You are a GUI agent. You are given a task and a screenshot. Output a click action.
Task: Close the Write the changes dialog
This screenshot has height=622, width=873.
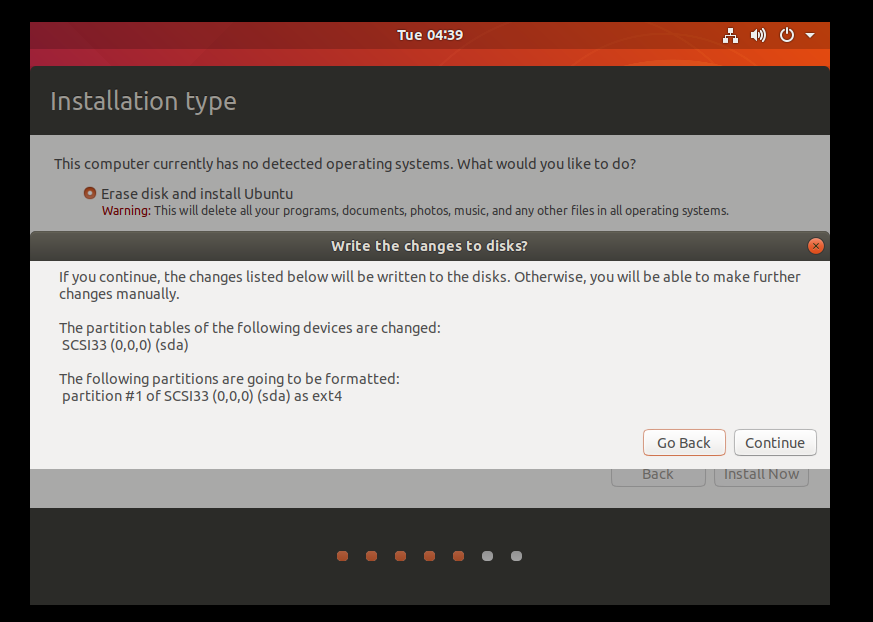[x=816, y=246]
